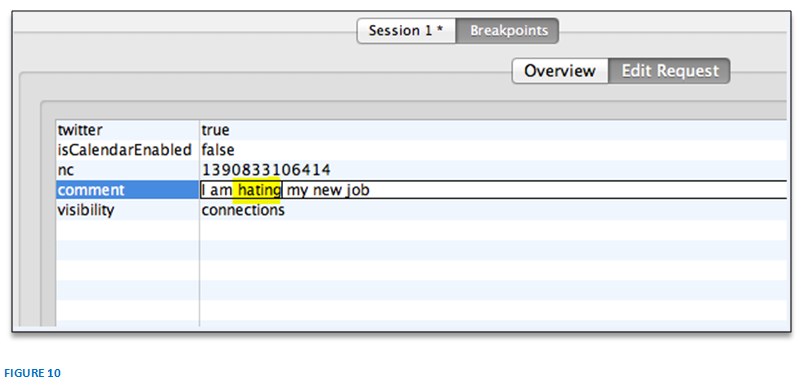The width and height of the screenshot is (804, 381).
Task: Click the visibility value connections
Action: (x=243, y=210)
